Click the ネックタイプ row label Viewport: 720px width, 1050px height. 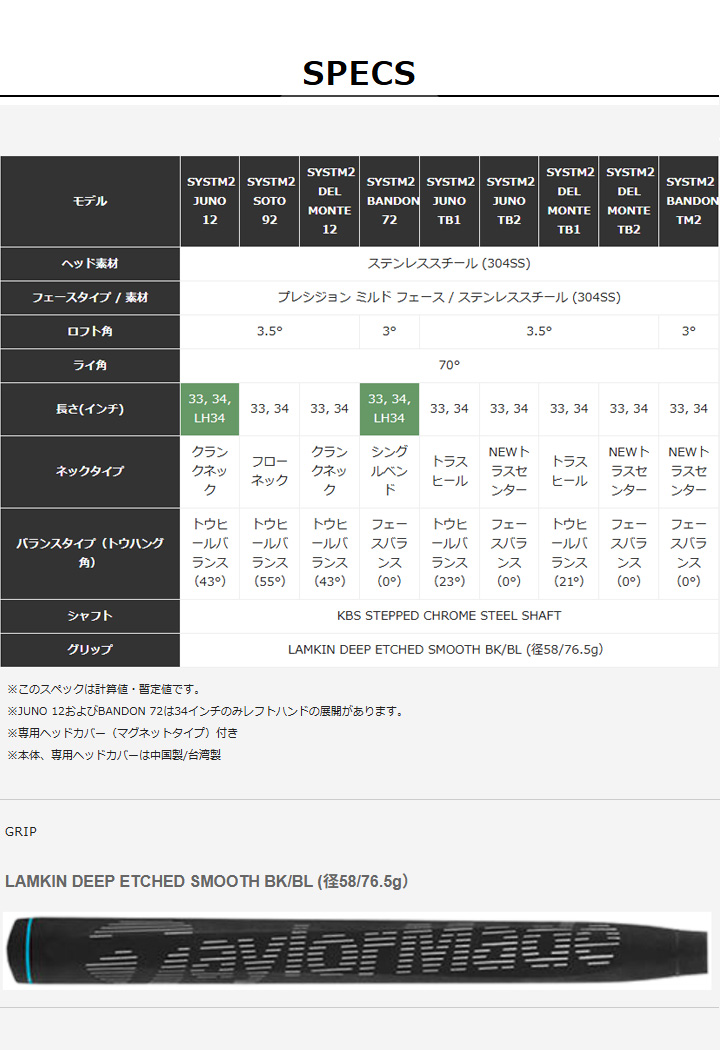pos(90,471)
